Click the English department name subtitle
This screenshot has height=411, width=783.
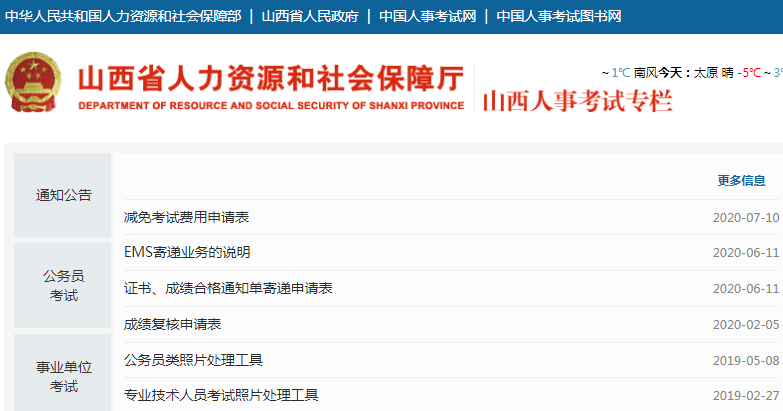(x=270, y=106)
